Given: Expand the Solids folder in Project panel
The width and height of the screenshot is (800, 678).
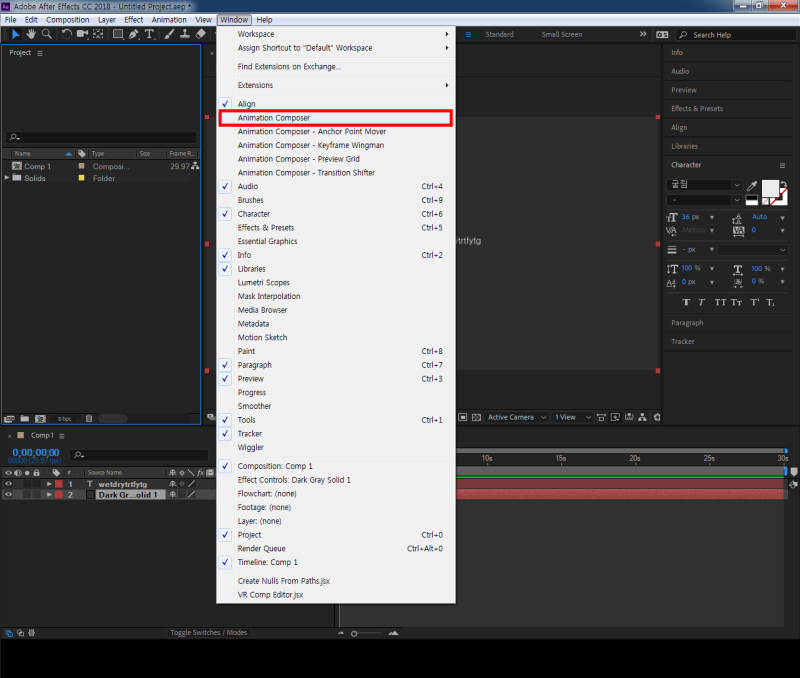Looking at the screenshot, I should pos(8,178).
